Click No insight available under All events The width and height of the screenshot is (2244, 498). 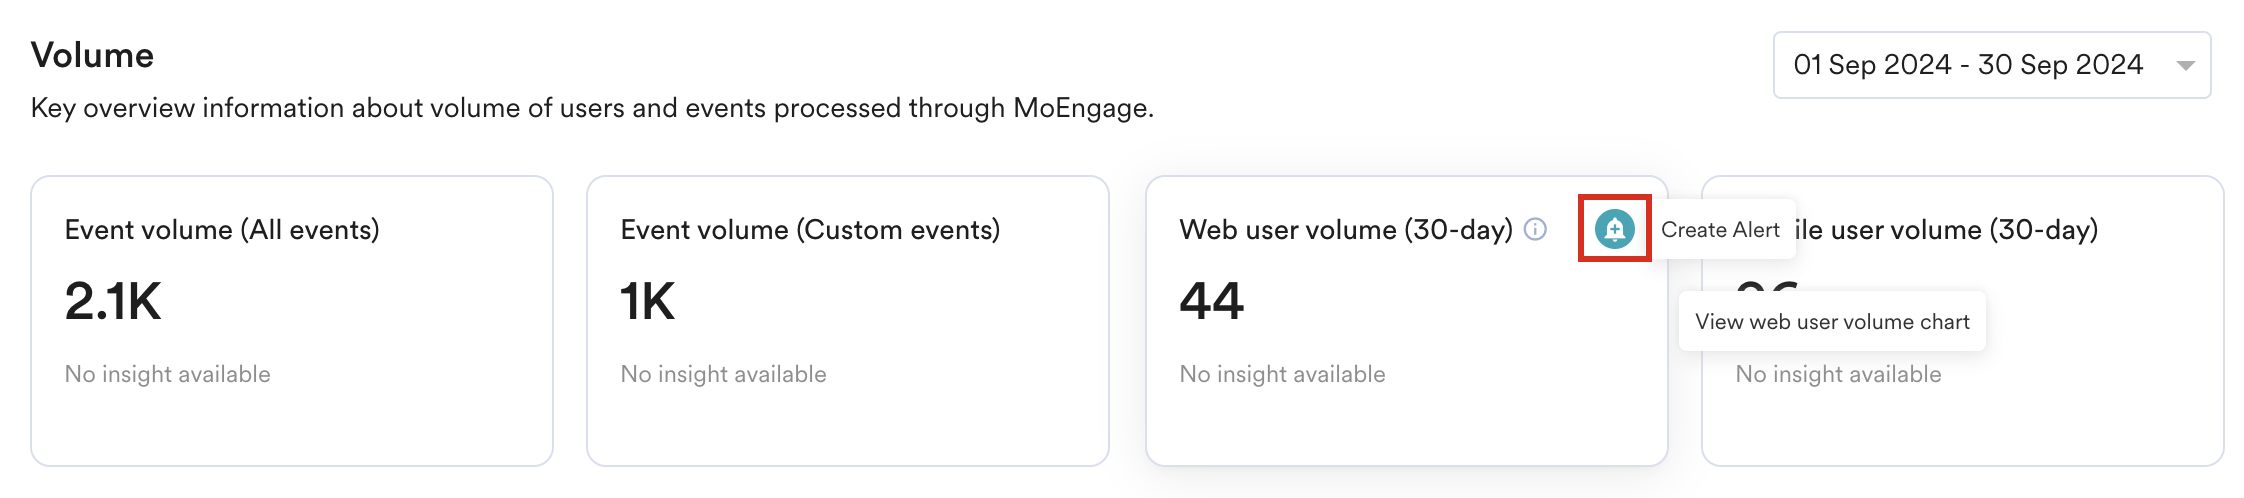coord(167,374)
